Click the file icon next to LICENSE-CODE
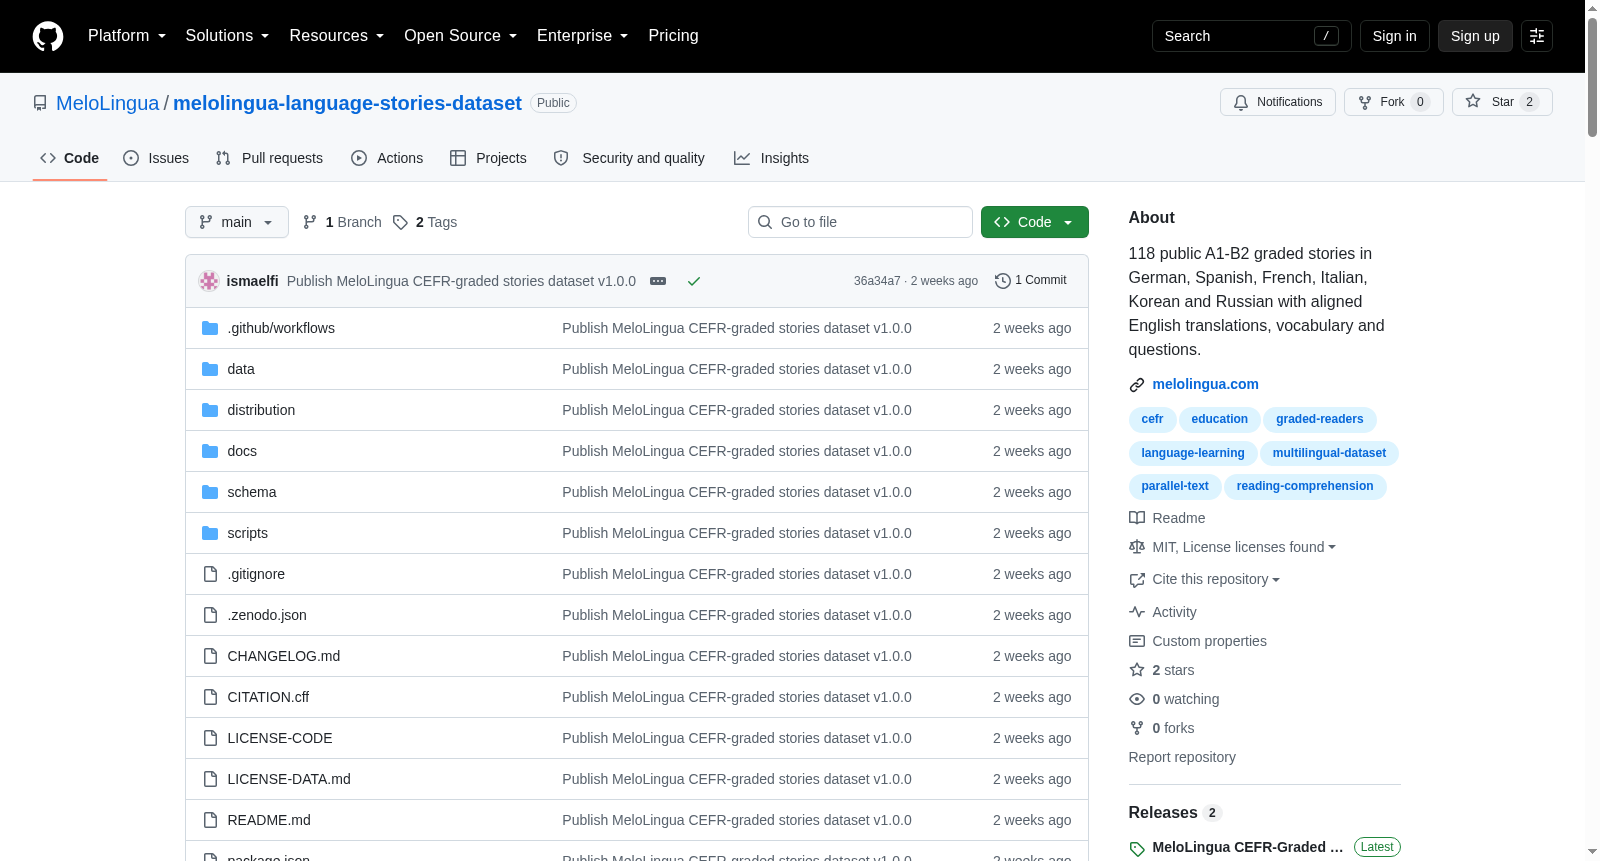 click(210, 738)
